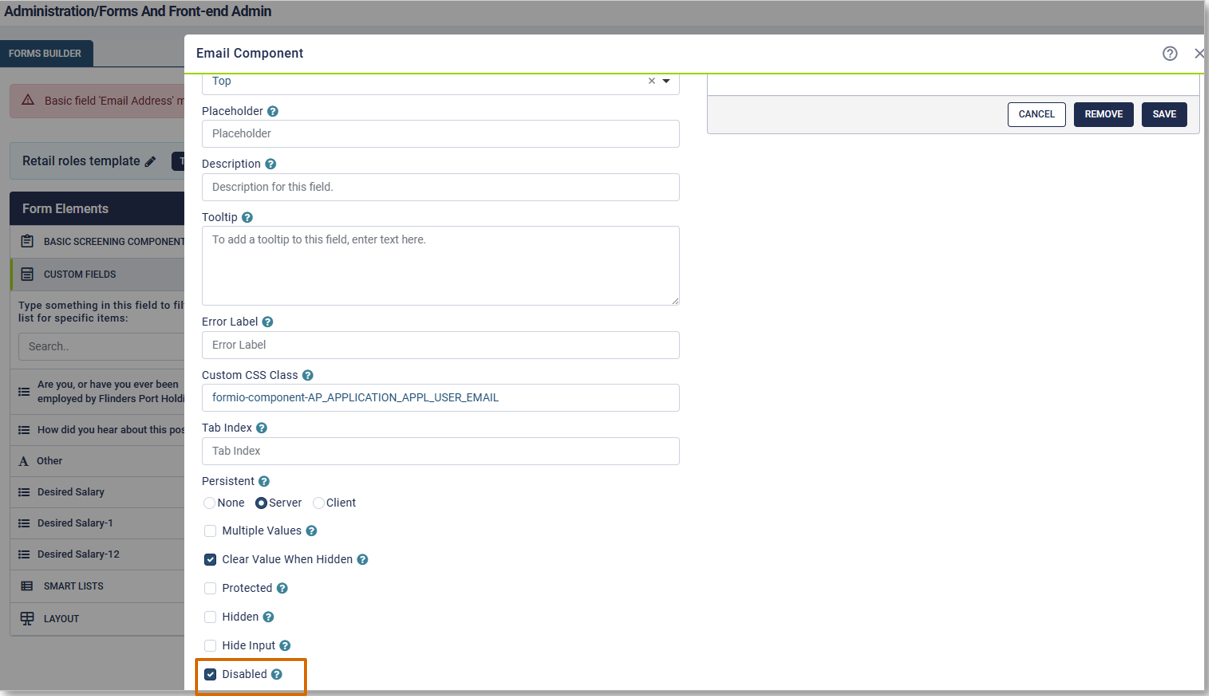Click the clear X in the Top dropdown
This screenshot has width=1209, height=696.
652,81
